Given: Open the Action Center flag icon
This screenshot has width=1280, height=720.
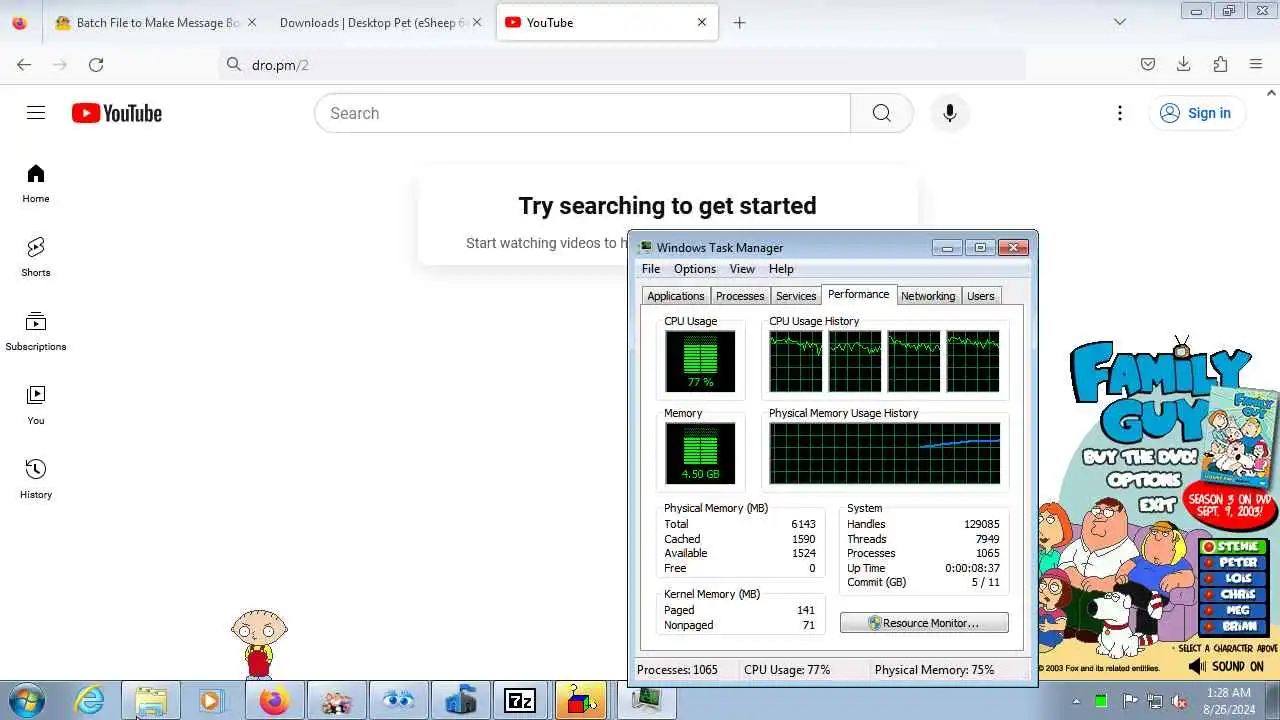Looking at the screenshot, I should point(1129,701).
